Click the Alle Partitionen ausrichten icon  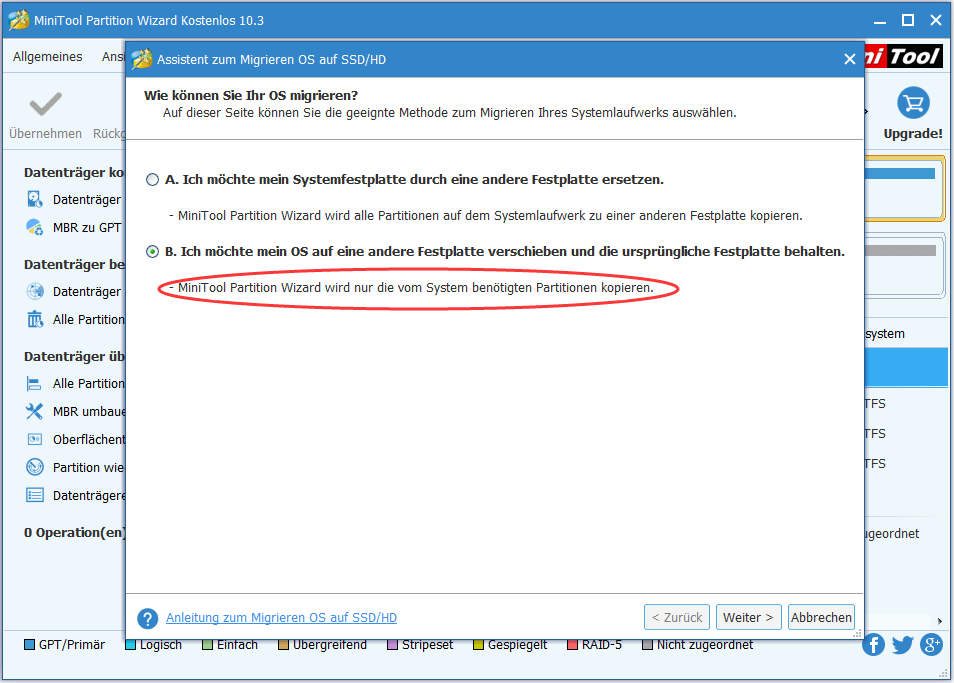point(35,384)
